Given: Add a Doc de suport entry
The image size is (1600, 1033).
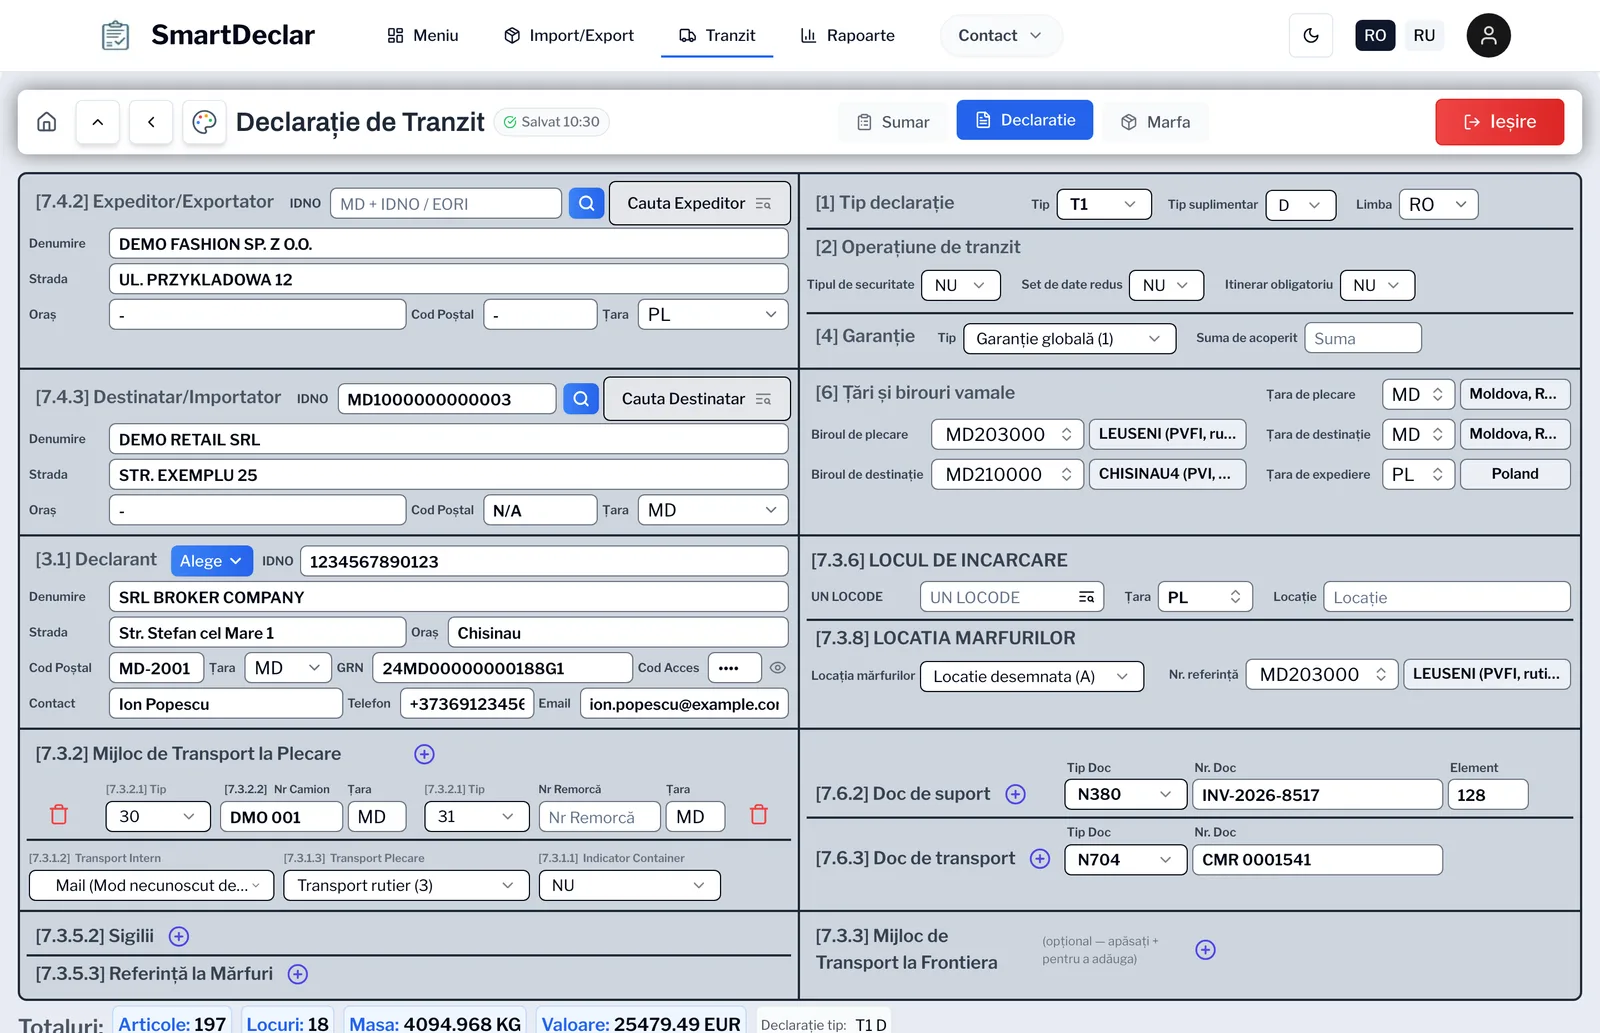Looking at the screenshot, I should (1015, 794).
